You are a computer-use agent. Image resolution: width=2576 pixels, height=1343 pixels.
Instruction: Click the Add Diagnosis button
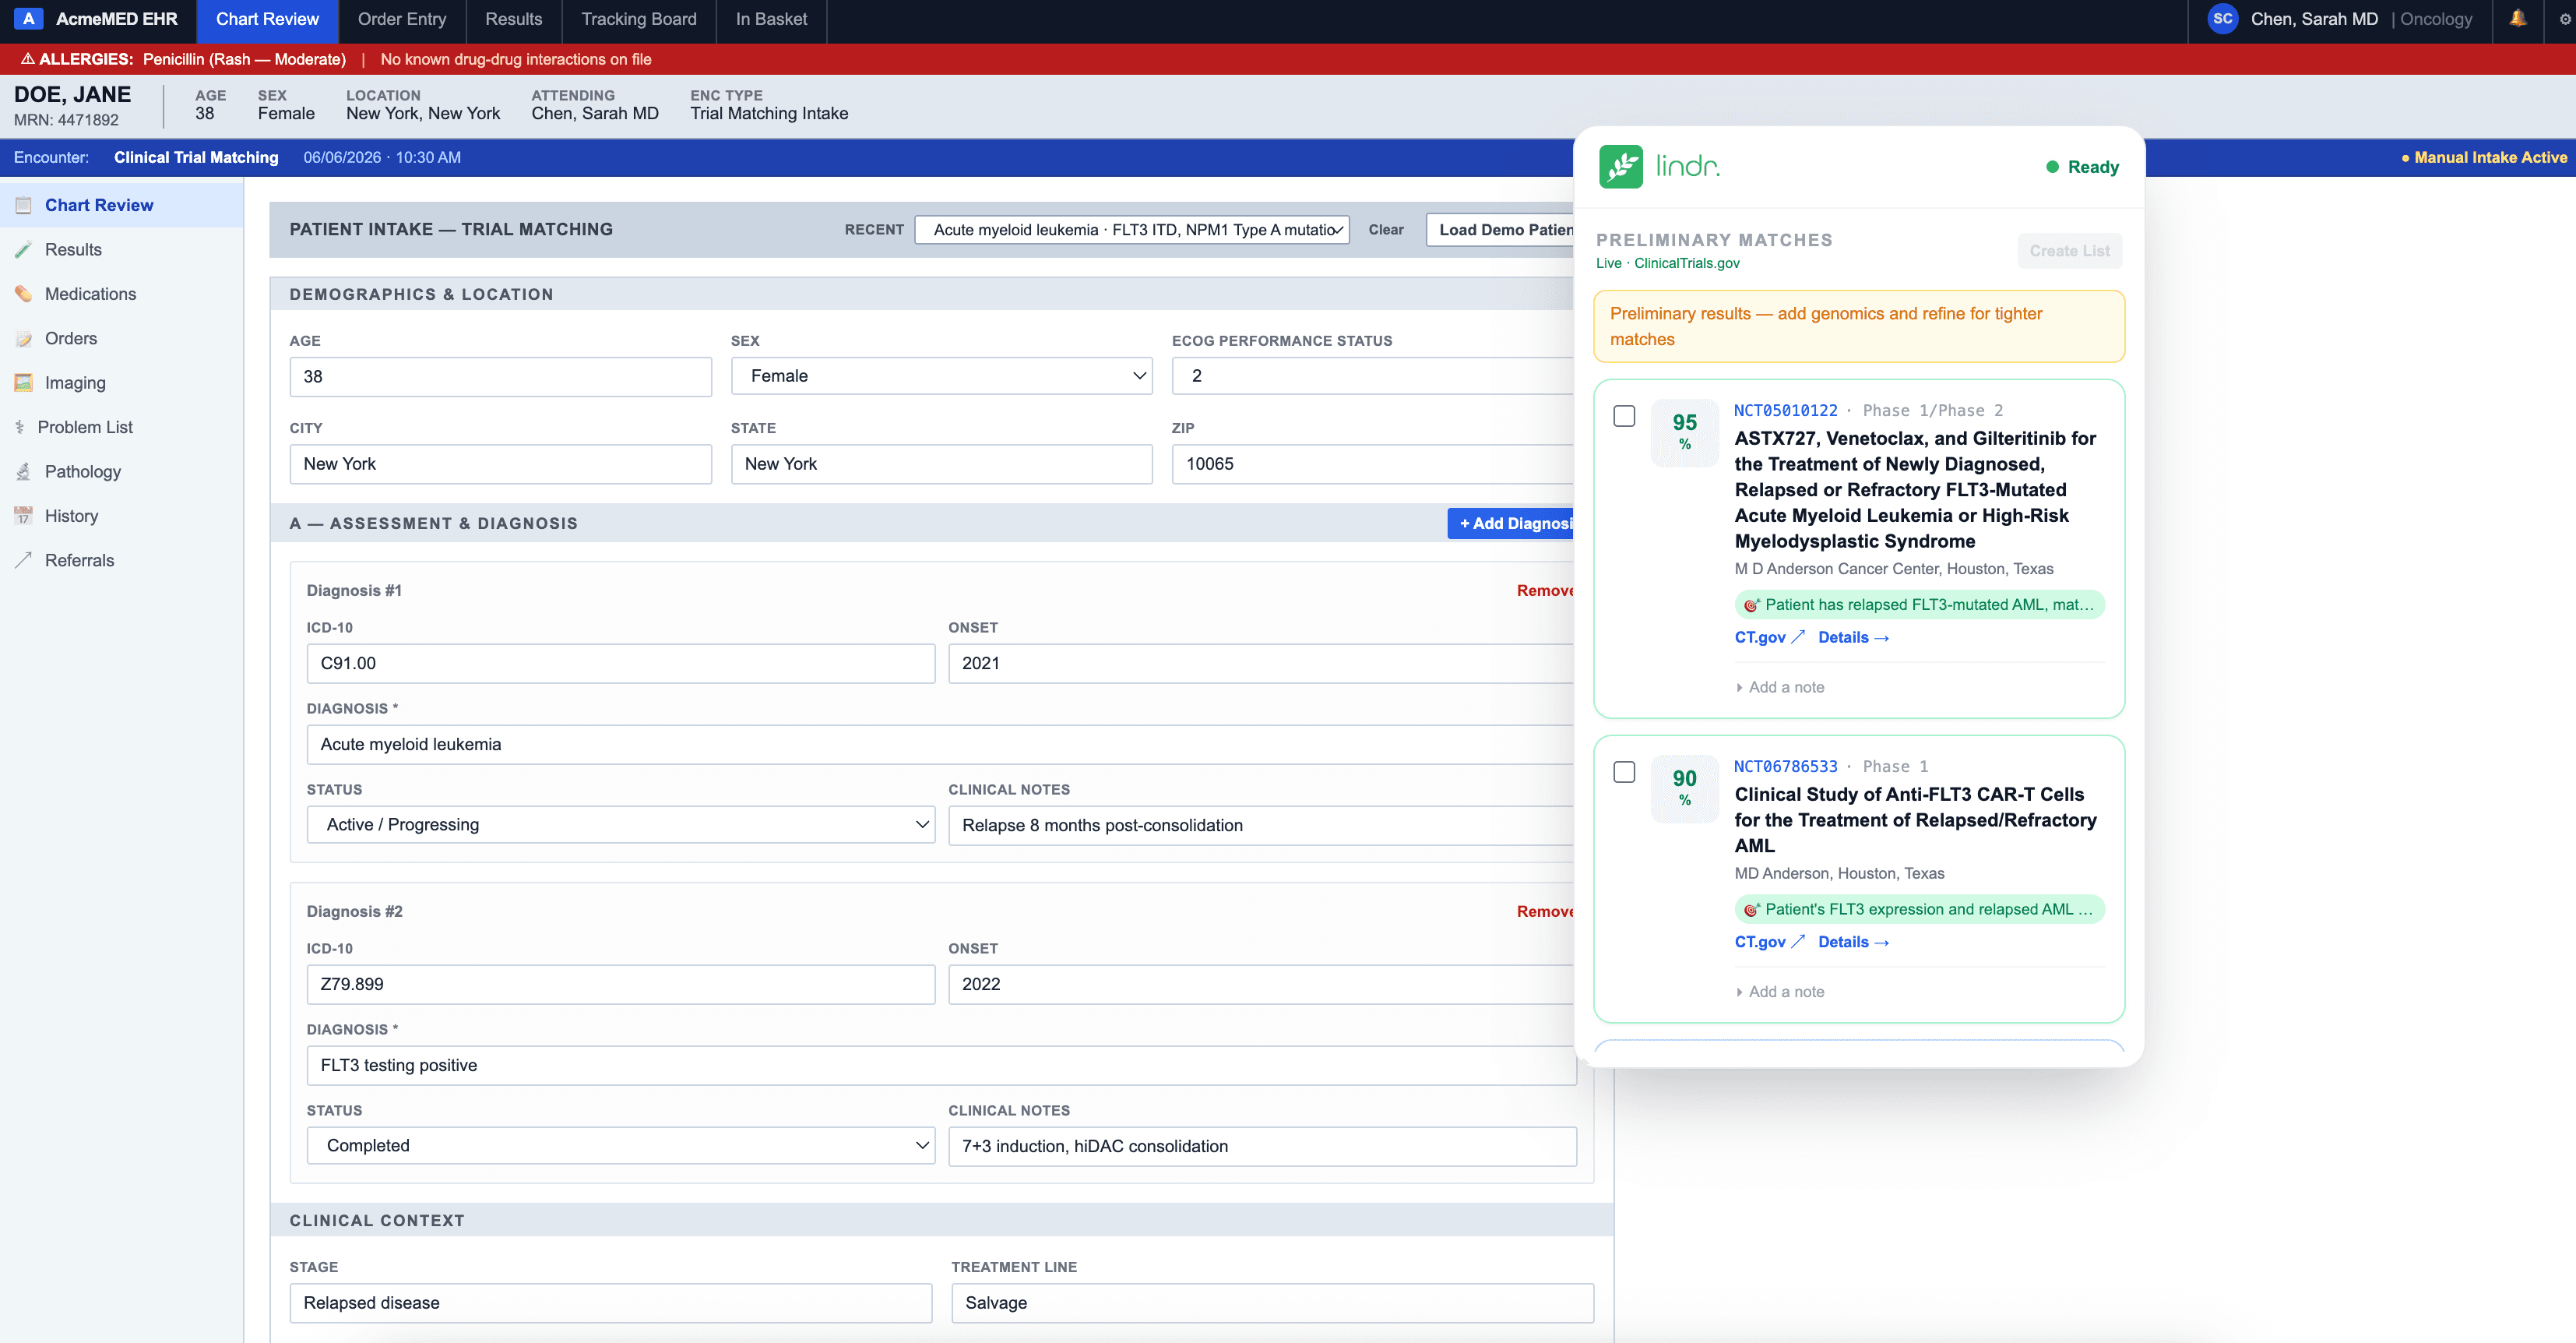click(1510, 523)
